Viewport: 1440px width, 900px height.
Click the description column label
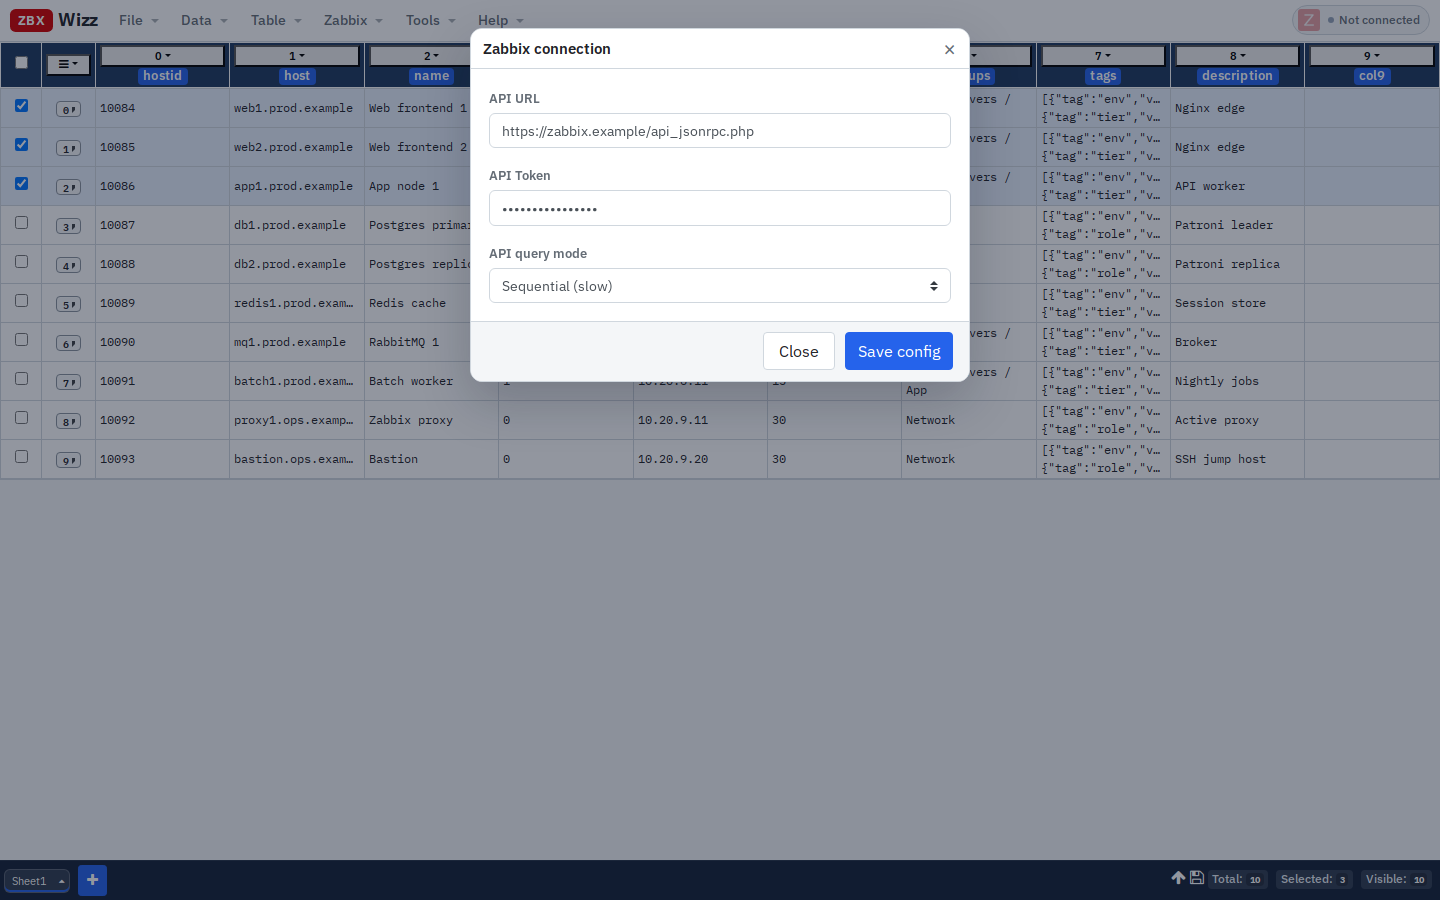pyautogui.click(x=1237, y=76)
